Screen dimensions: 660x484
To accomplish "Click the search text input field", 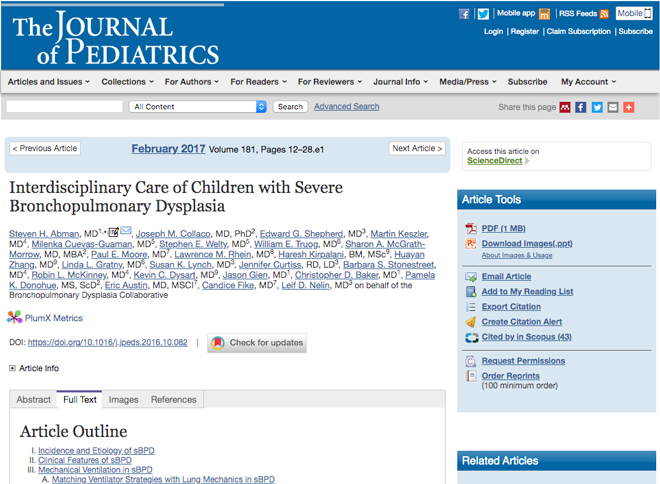I will point(64,106).
